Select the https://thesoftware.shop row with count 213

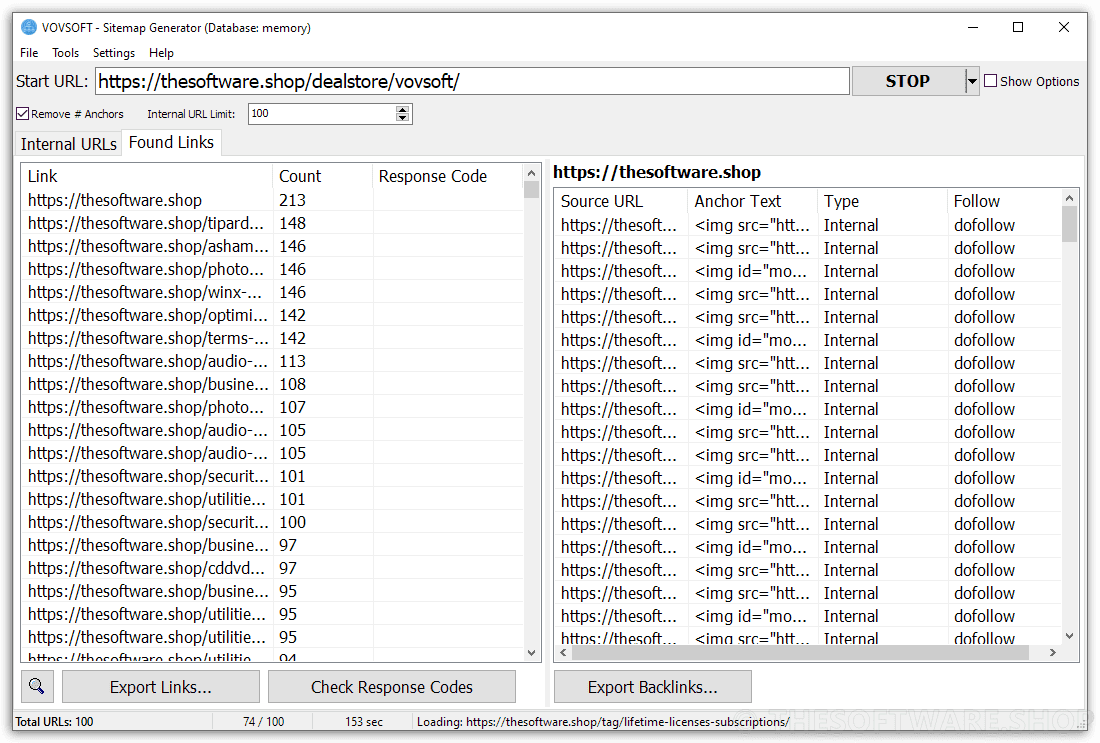272,200
